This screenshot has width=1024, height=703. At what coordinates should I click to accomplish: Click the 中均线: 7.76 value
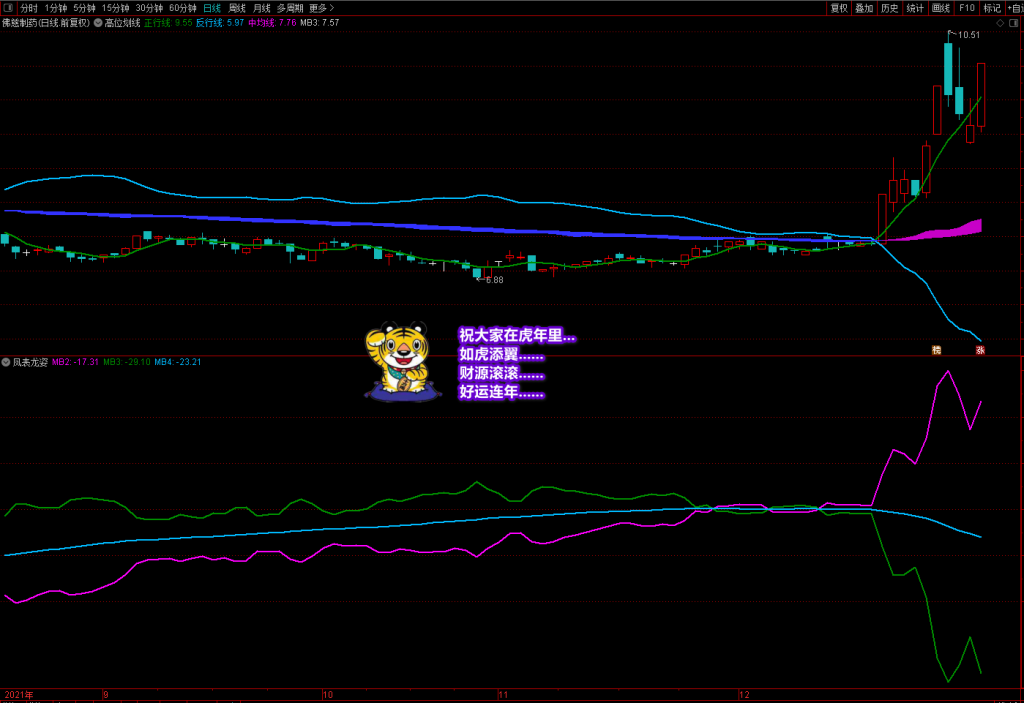272,23
